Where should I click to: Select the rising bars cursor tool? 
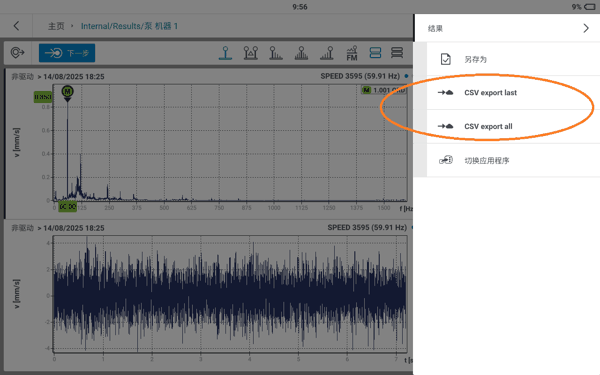pos(327,53)
